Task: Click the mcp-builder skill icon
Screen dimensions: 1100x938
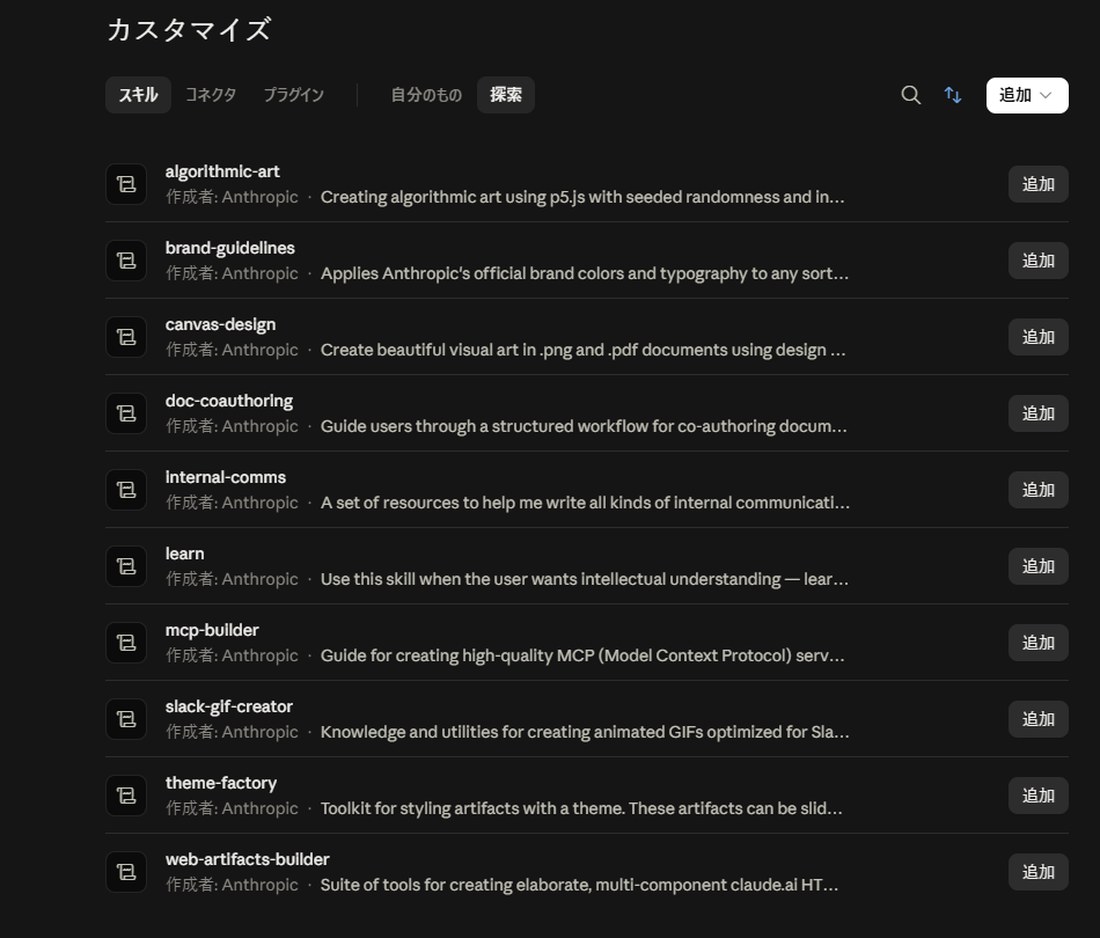Action: pyautogui.click(x=126, y=643)
